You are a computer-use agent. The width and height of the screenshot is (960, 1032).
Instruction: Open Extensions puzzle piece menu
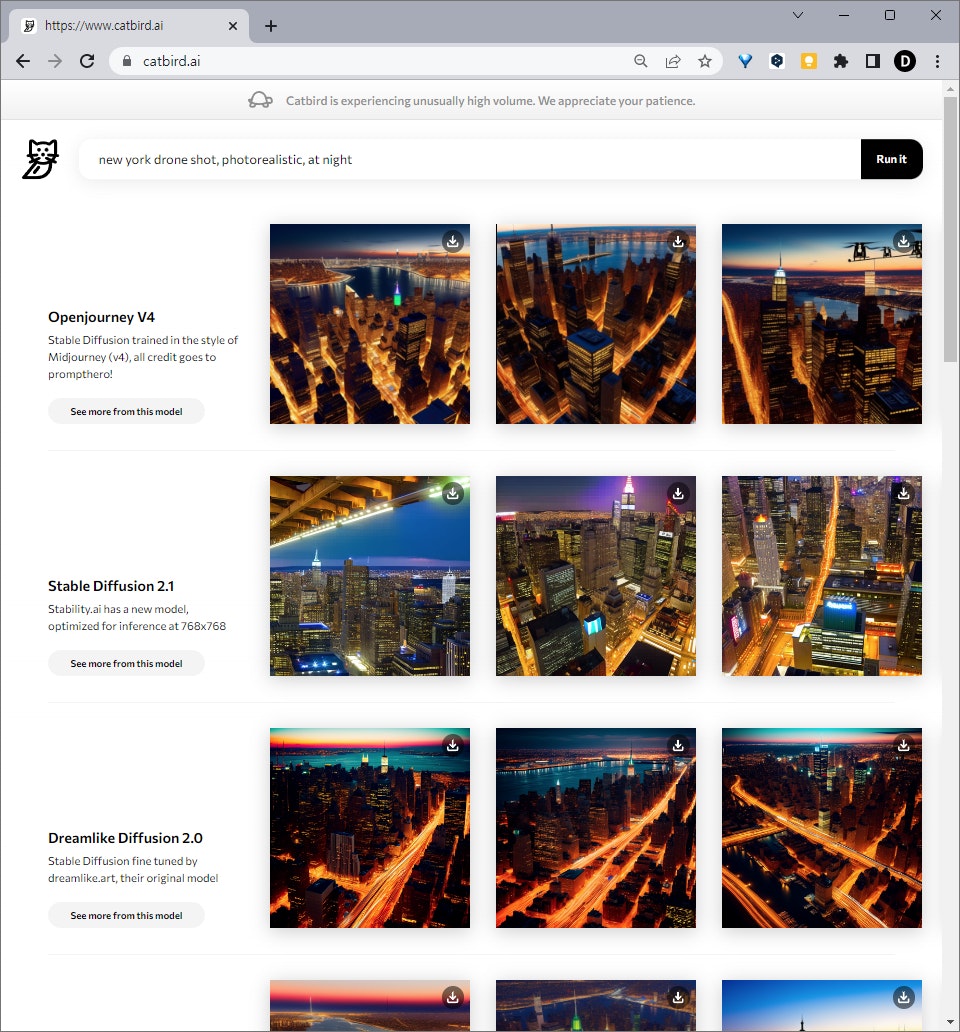[841, 61]
